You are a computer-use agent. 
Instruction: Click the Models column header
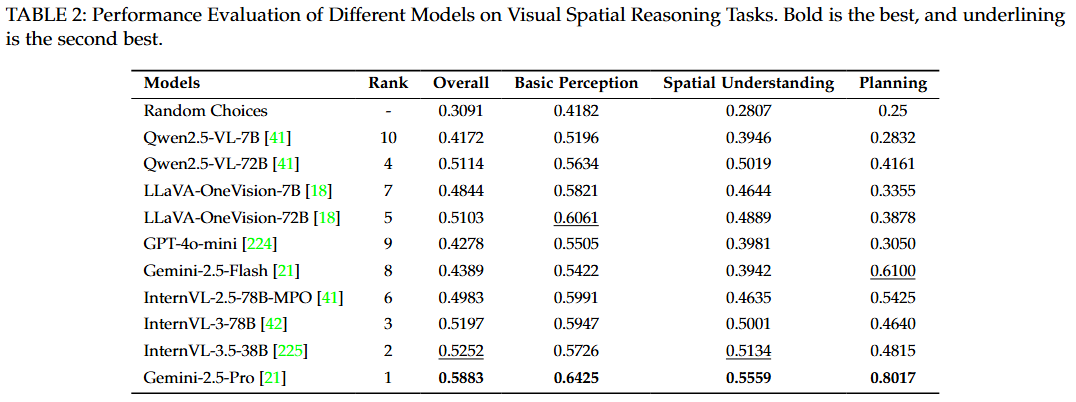coord(172,84)
